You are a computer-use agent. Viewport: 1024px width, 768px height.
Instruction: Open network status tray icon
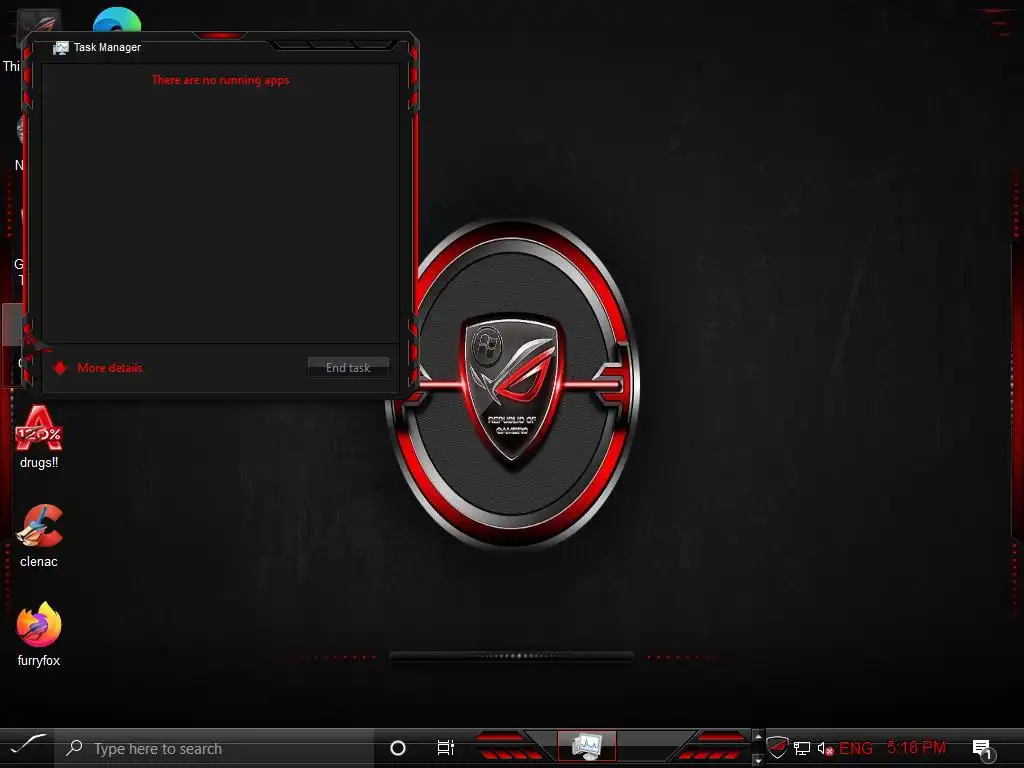802,748
